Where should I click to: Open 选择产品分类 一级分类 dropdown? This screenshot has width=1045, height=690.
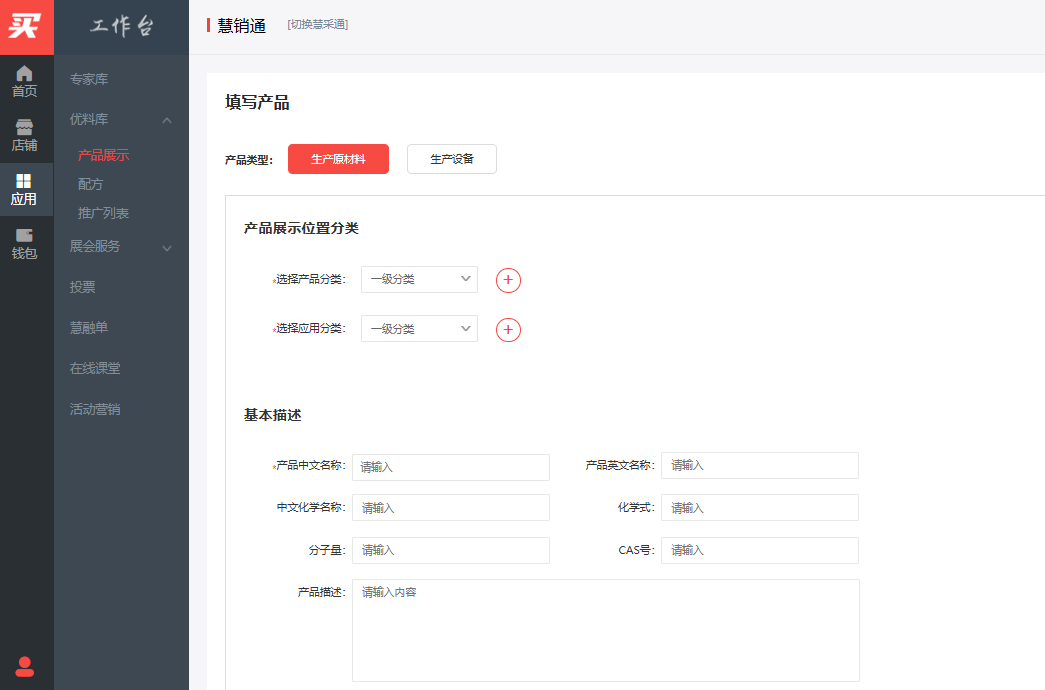click(x=419, y=280)
